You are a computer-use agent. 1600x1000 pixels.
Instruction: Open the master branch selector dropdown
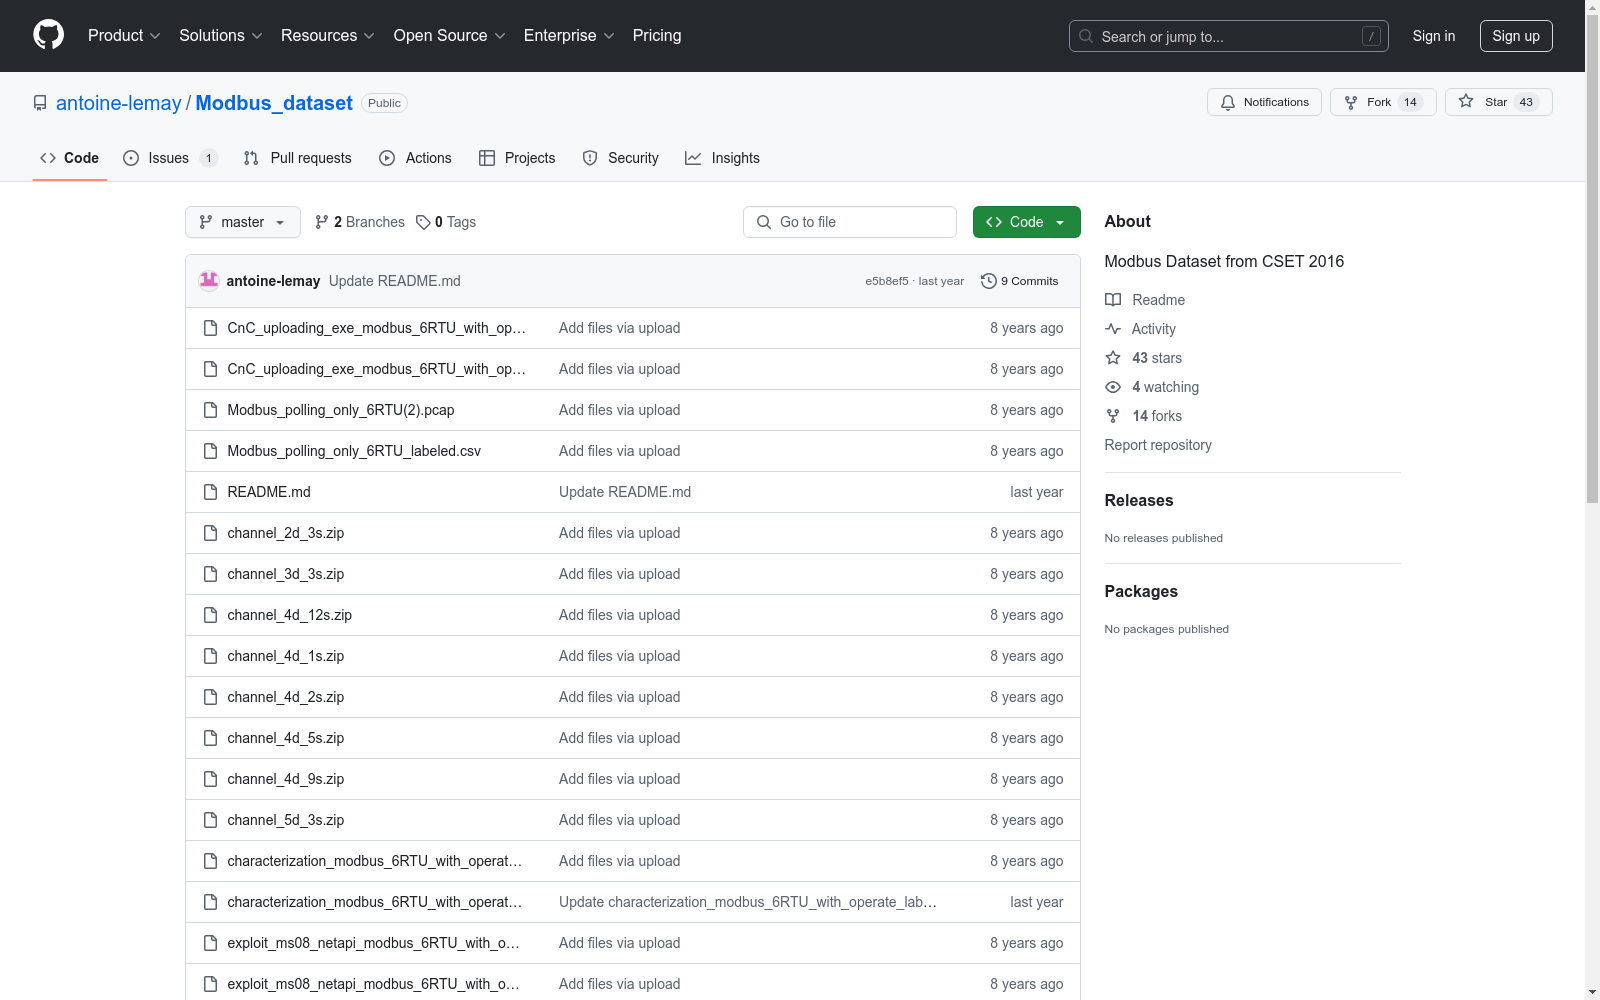coord(243,222)
